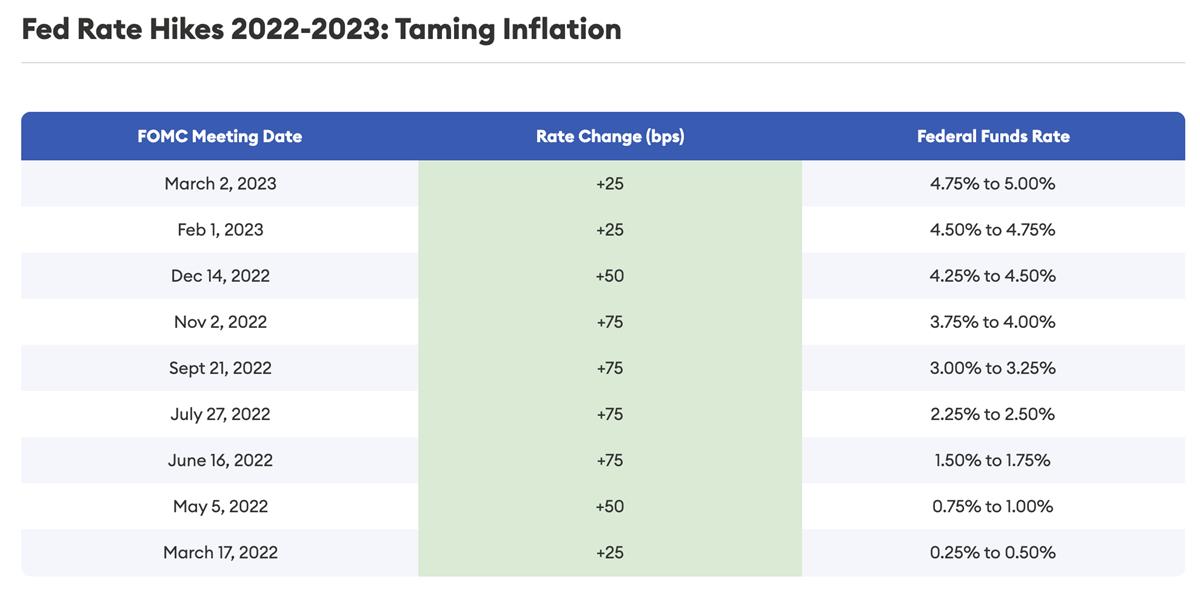Click the Federal Funds Rate column header
1200x597 pixels.
point(993,136)
